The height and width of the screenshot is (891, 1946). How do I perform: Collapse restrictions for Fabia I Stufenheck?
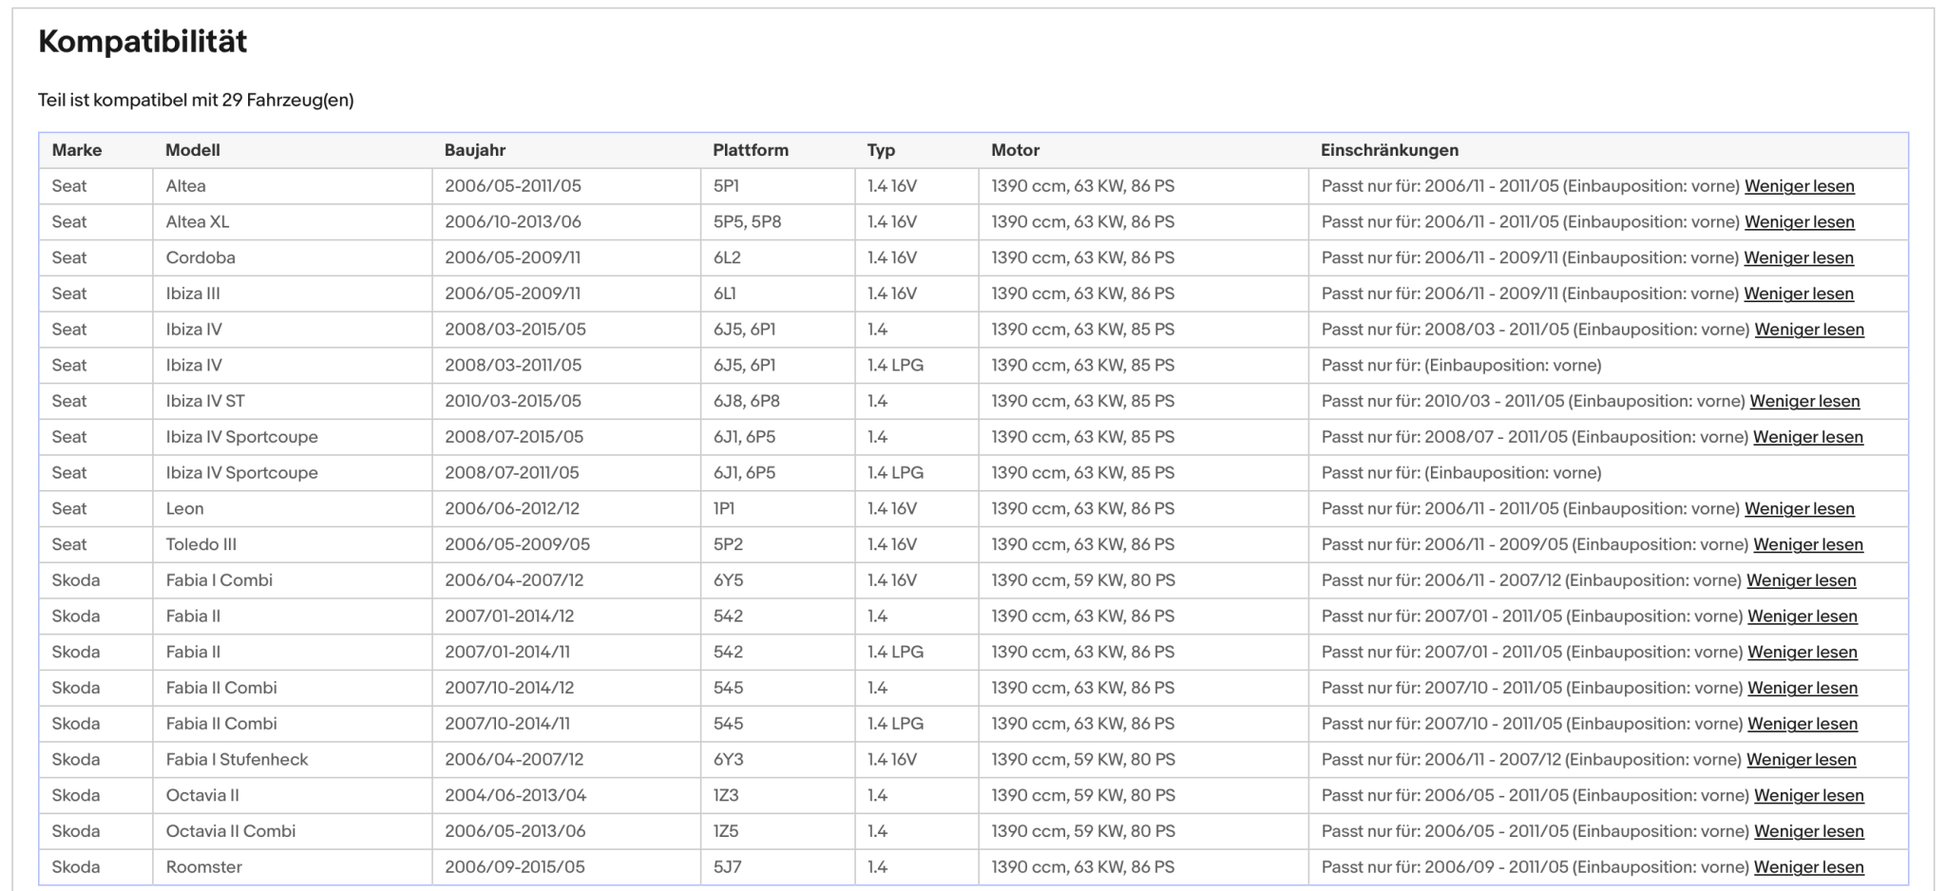(x=1800, y=760)
